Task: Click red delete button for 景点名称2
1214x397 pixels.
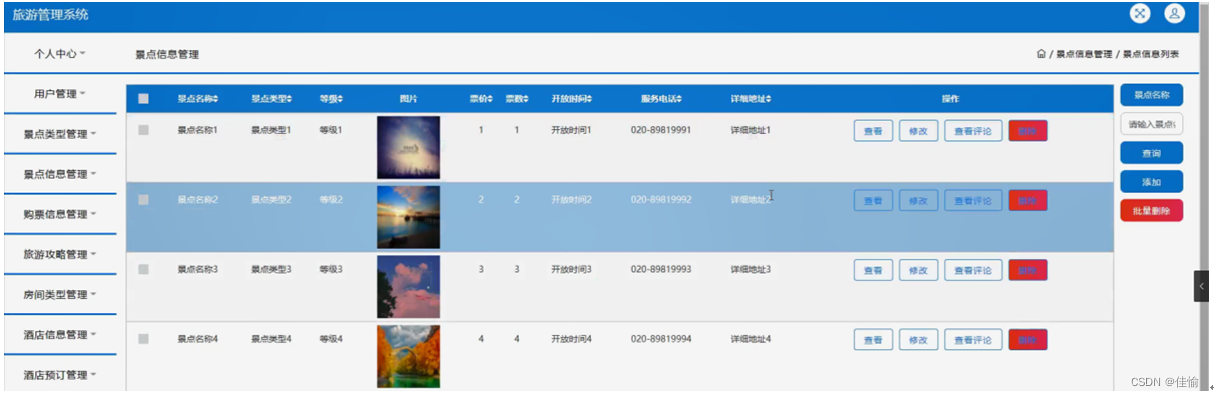Action: [1028, 201]
